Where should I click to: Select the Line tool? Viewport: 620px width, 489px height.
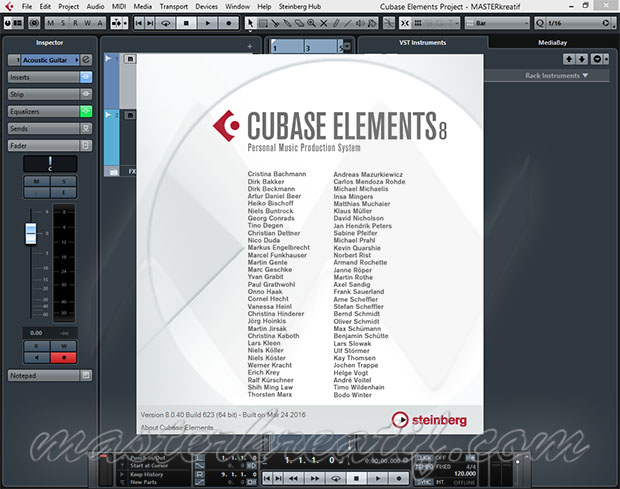point(348,23)
